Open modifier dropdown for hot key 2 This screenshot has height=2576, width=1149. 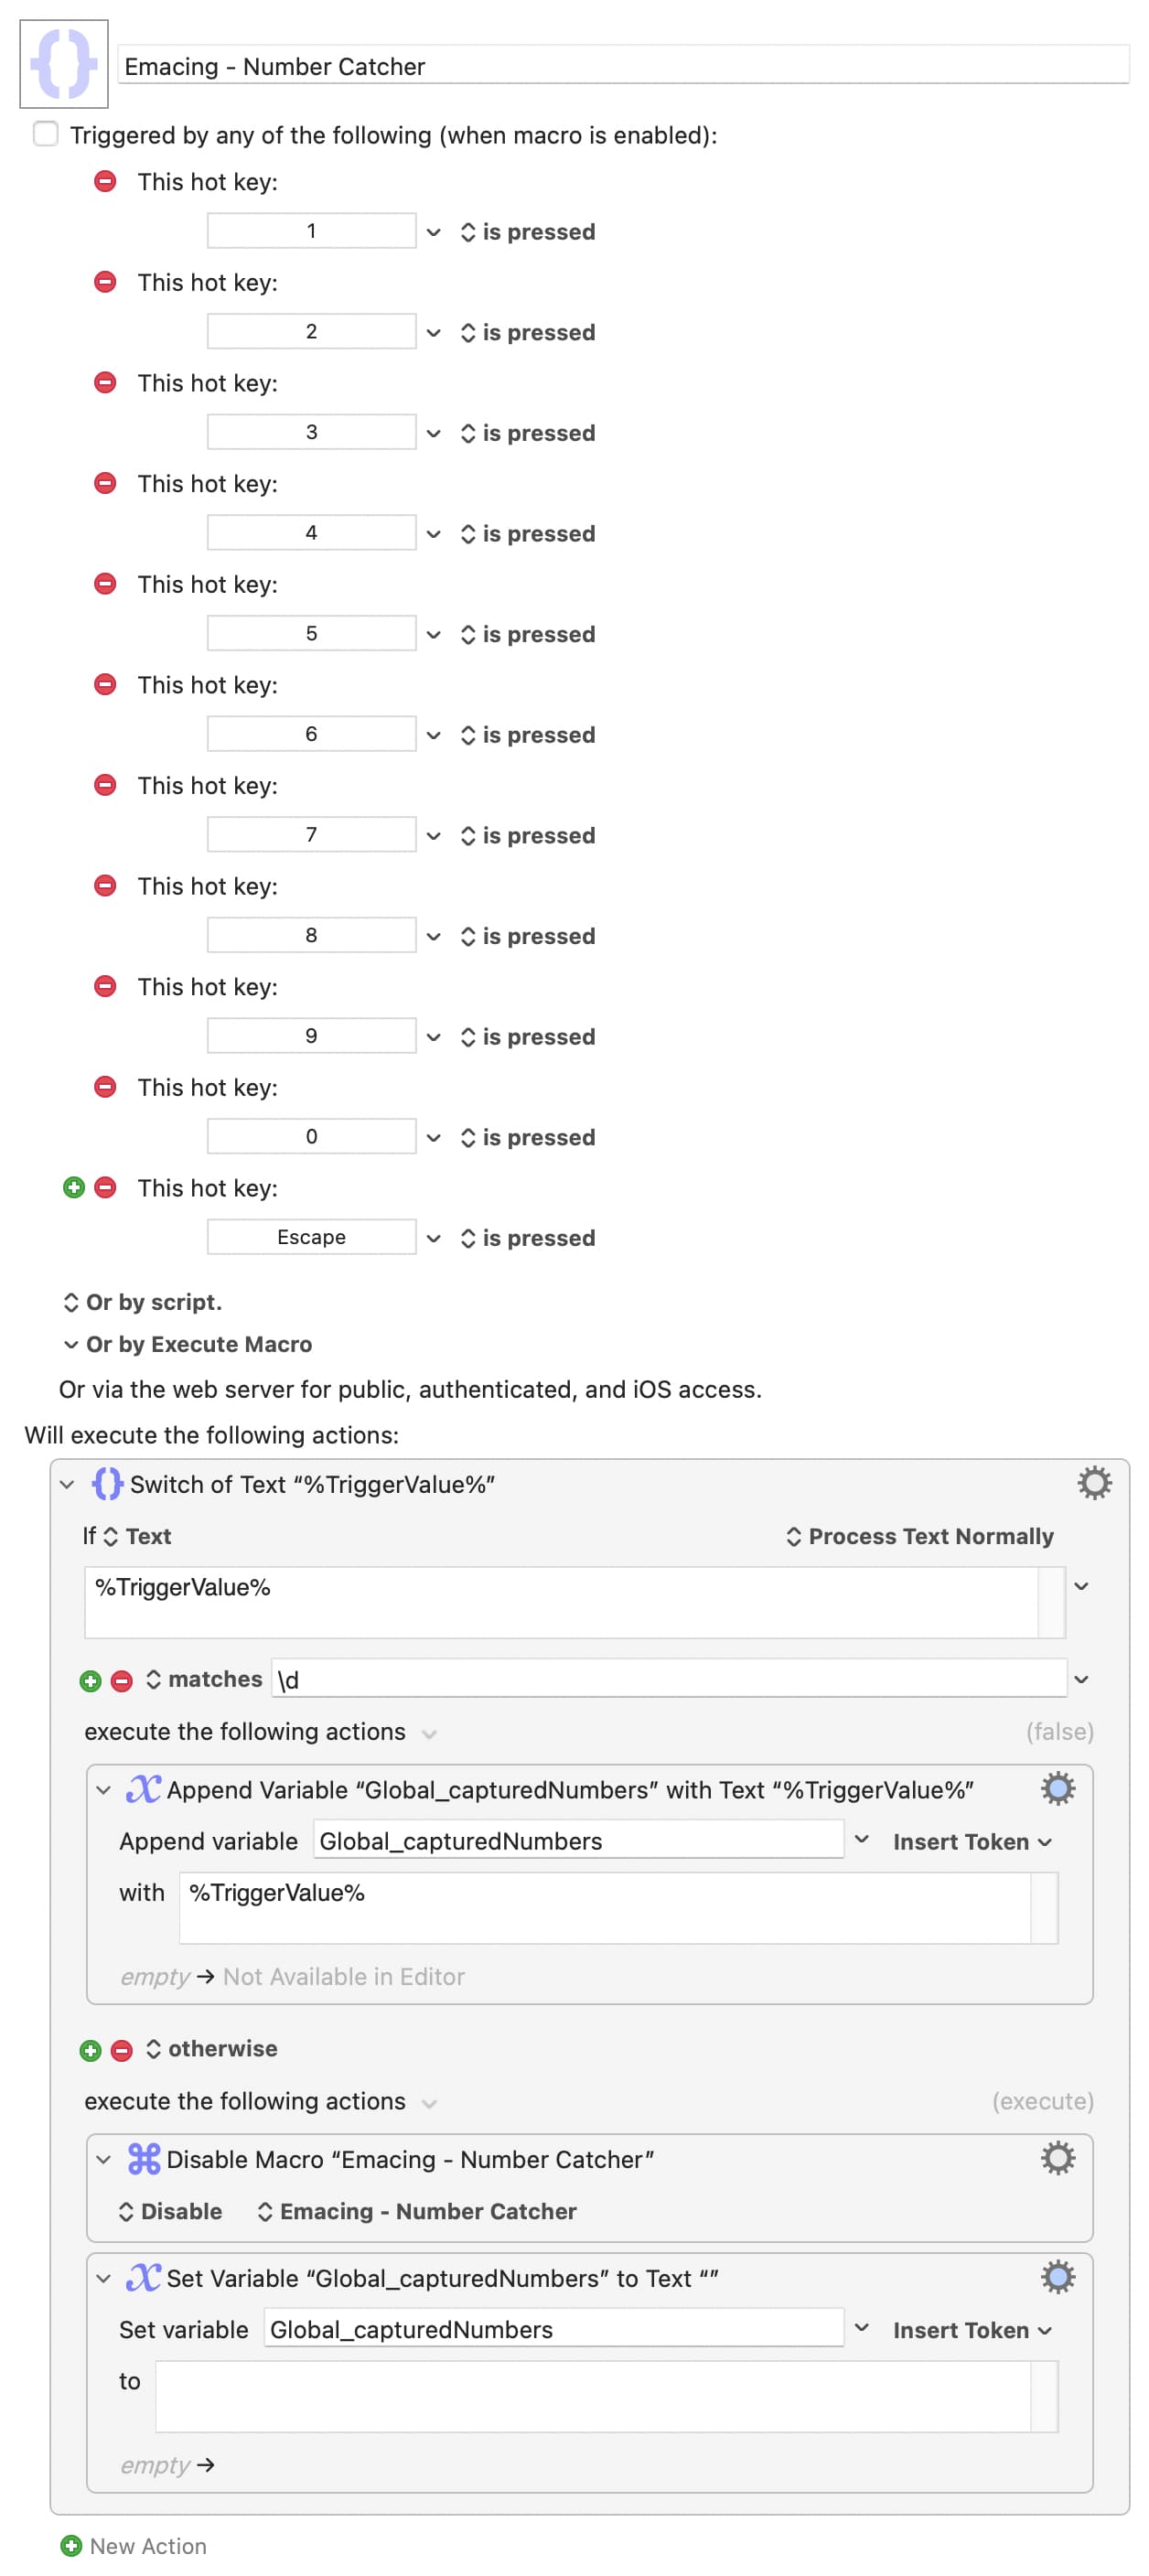[x=433, y=332]
